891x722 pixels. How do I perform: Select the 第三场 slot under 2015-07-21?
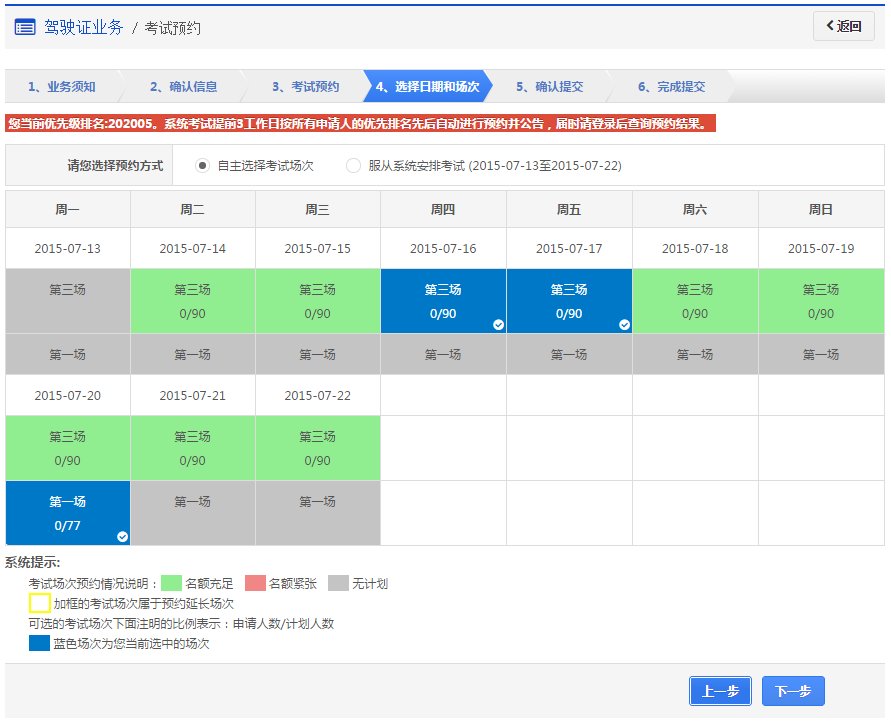(192, 447)
